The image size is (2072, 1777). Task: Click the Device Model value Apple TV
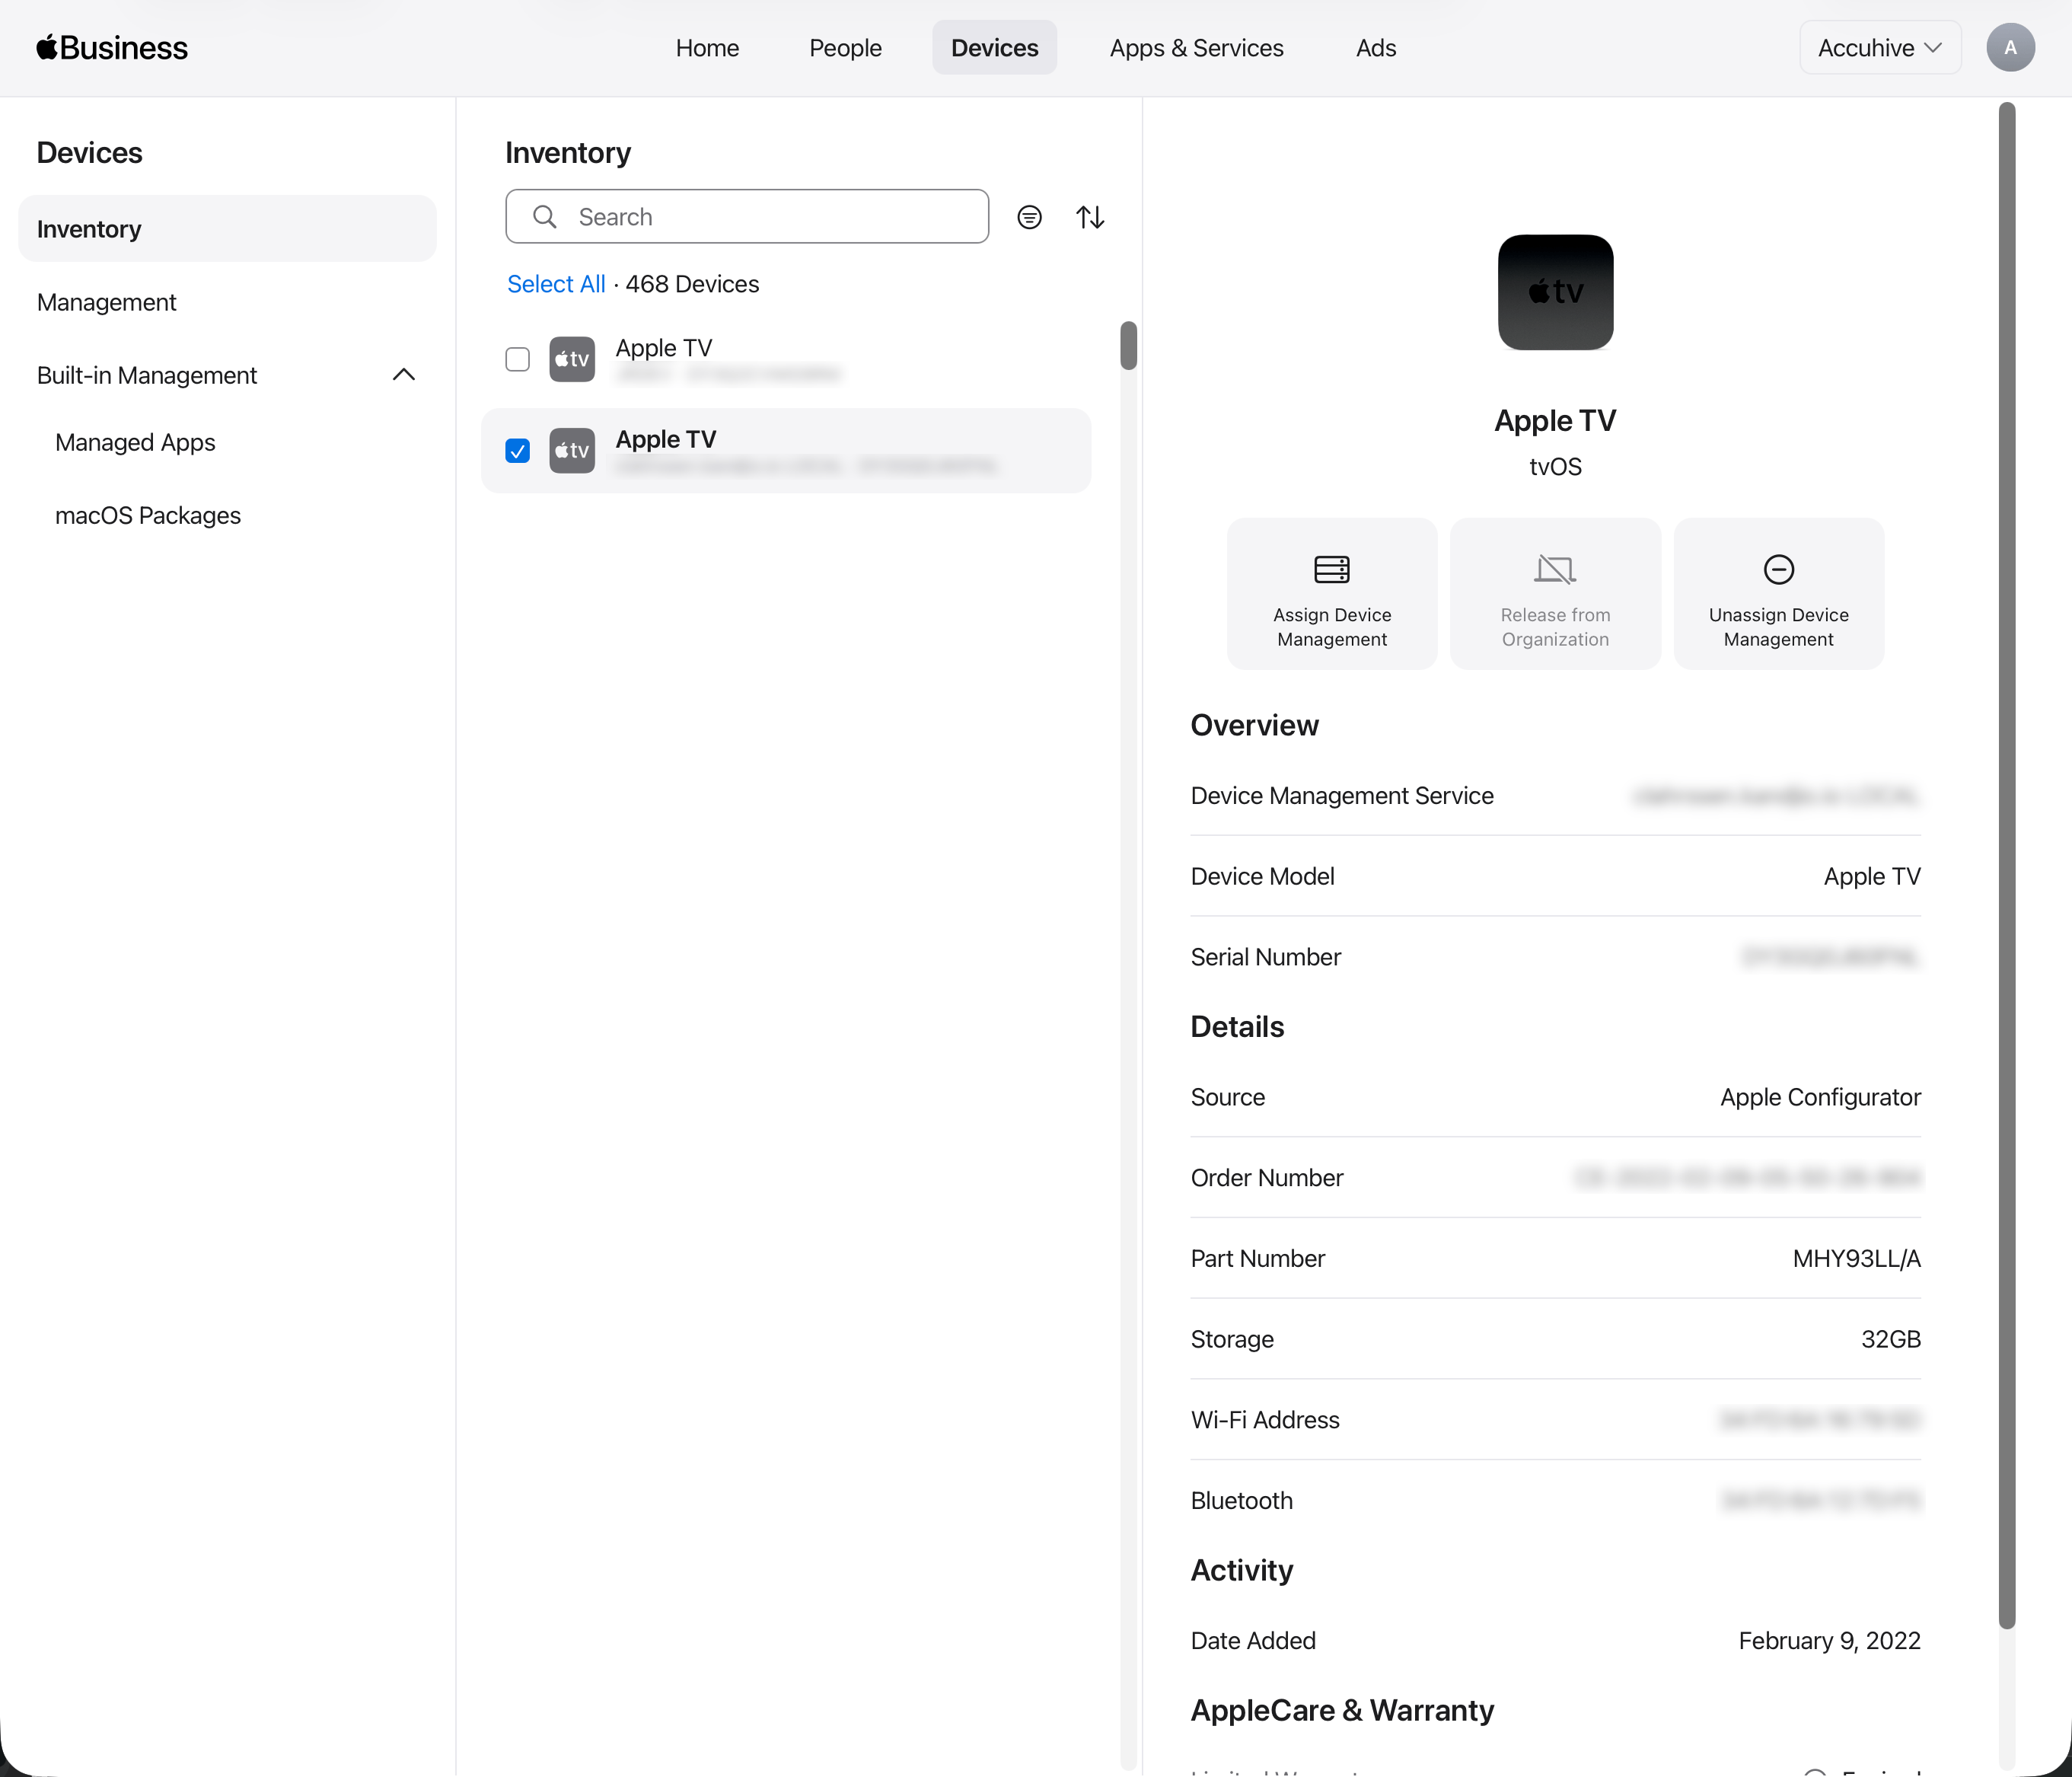click(x=1872, y=876)
